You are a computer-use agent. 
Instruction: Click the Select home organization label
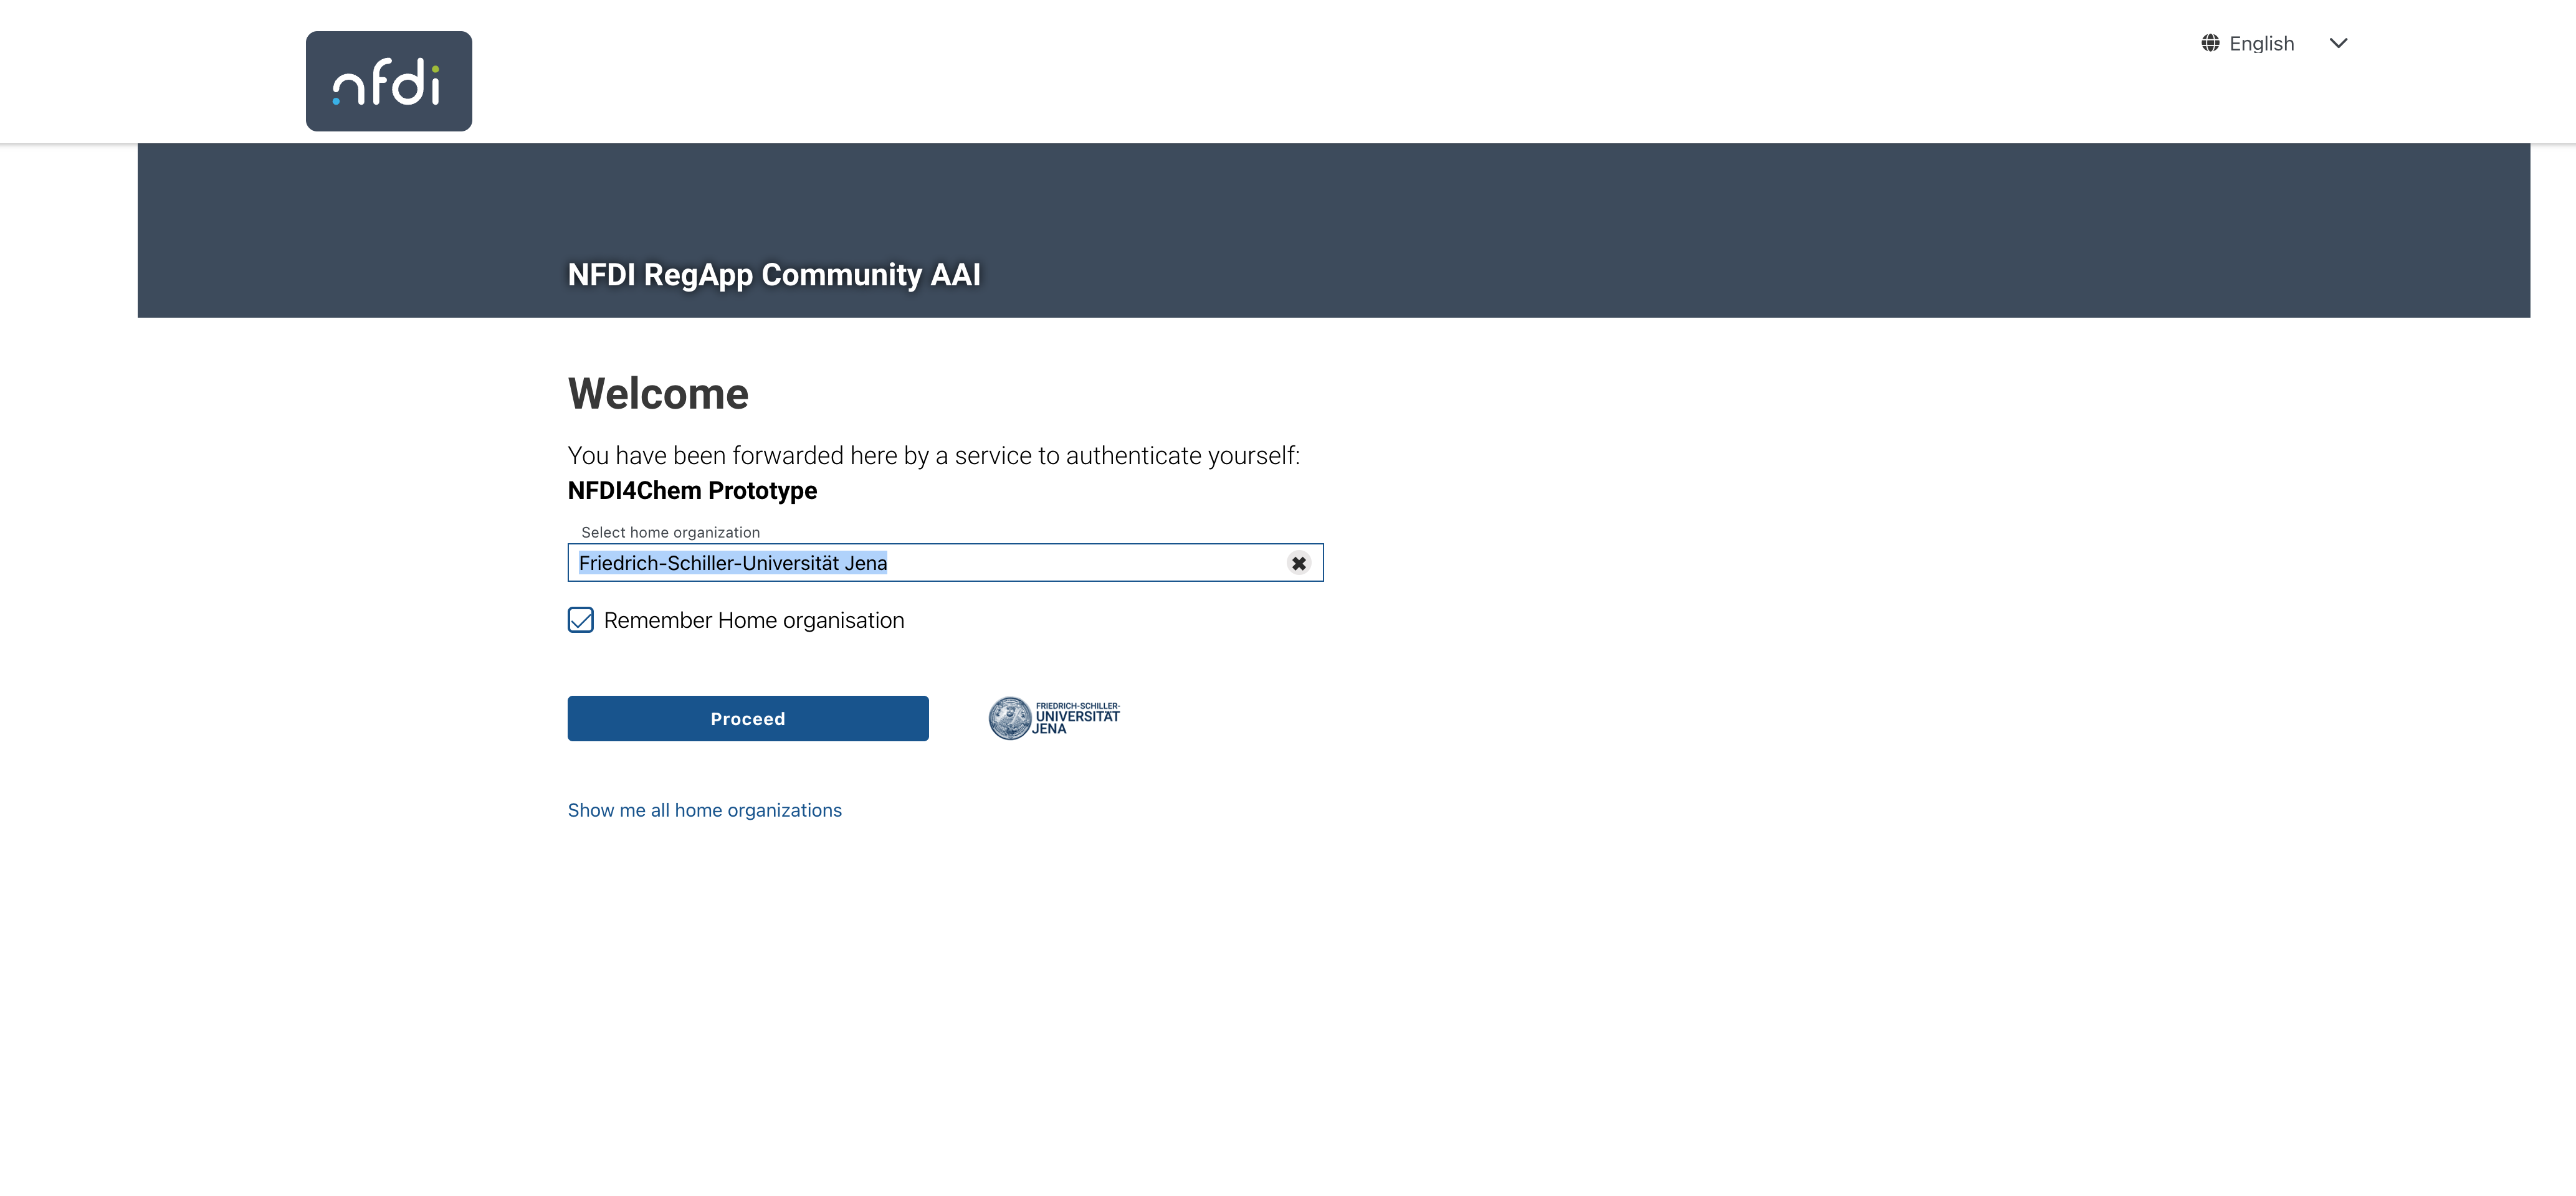(x=670, y=532)
